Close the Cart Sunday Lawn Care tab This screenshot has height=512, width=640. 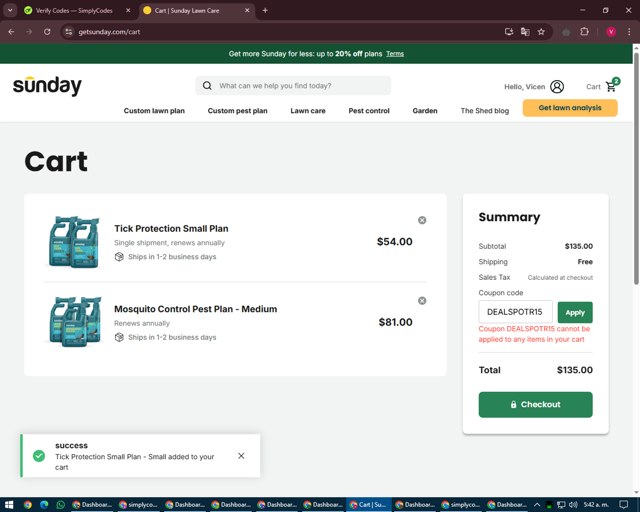(x=247, y=11)
